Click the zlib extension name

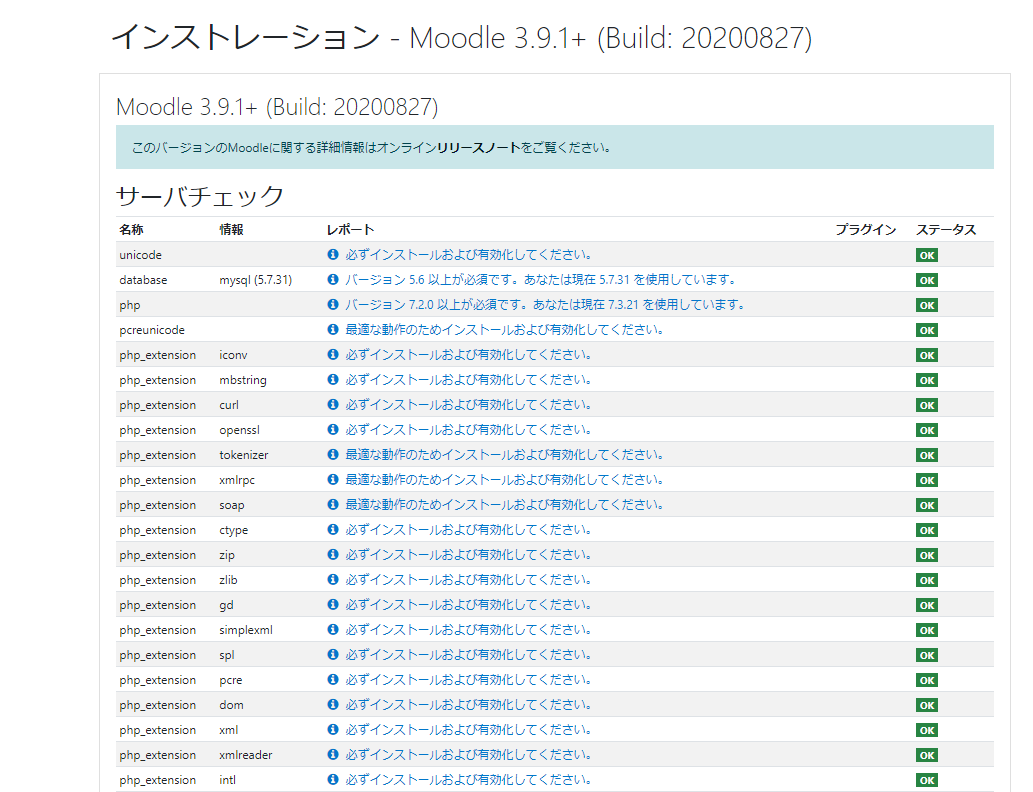pyautogui.click(x=228, y=580)
